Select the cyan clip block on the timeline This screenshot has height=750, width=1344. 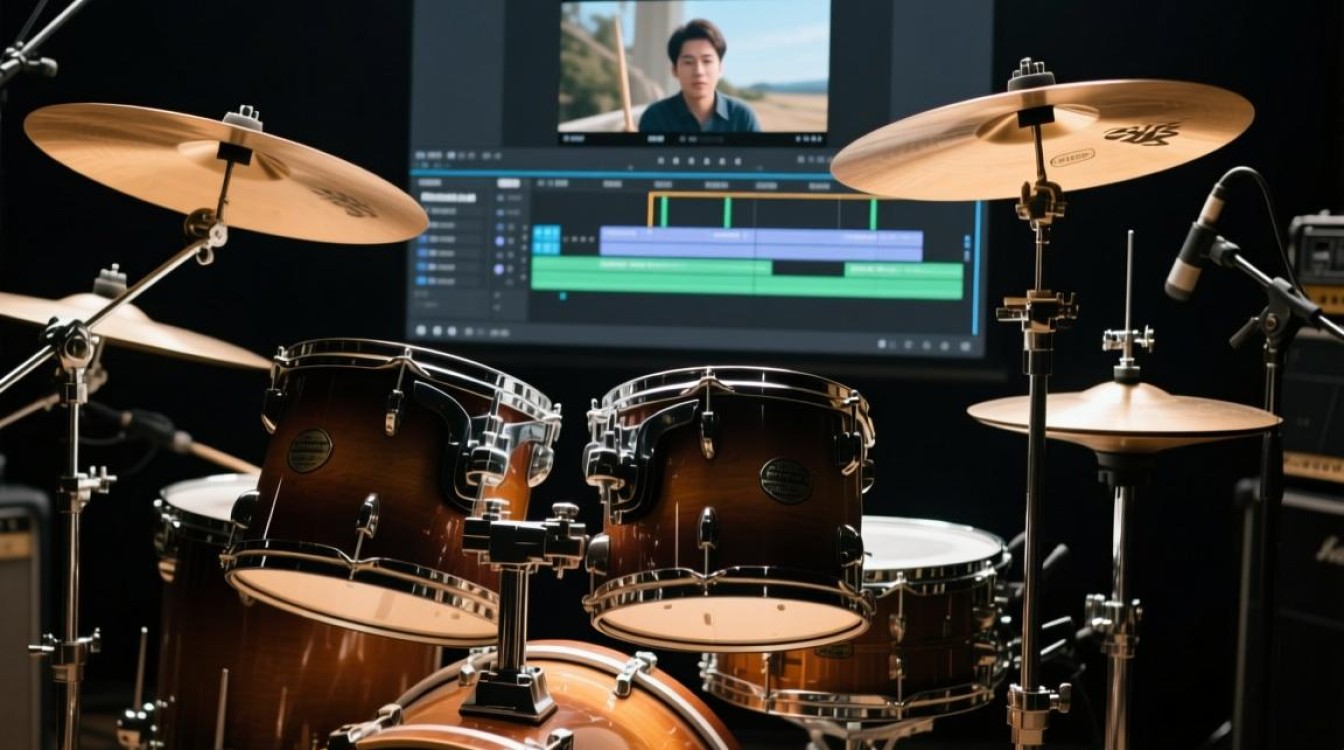546,240
